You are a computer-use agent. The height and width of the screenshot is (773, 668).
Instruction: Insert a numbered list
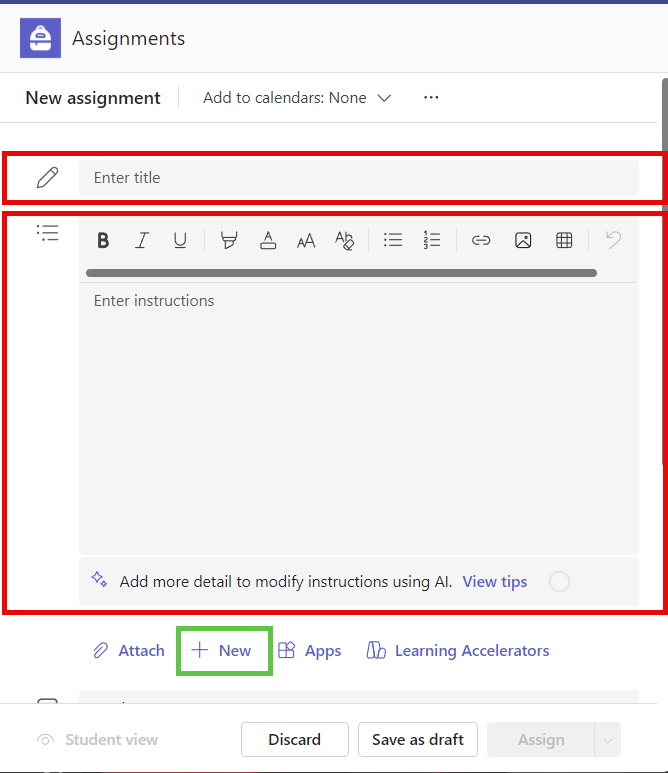[432, 240]
